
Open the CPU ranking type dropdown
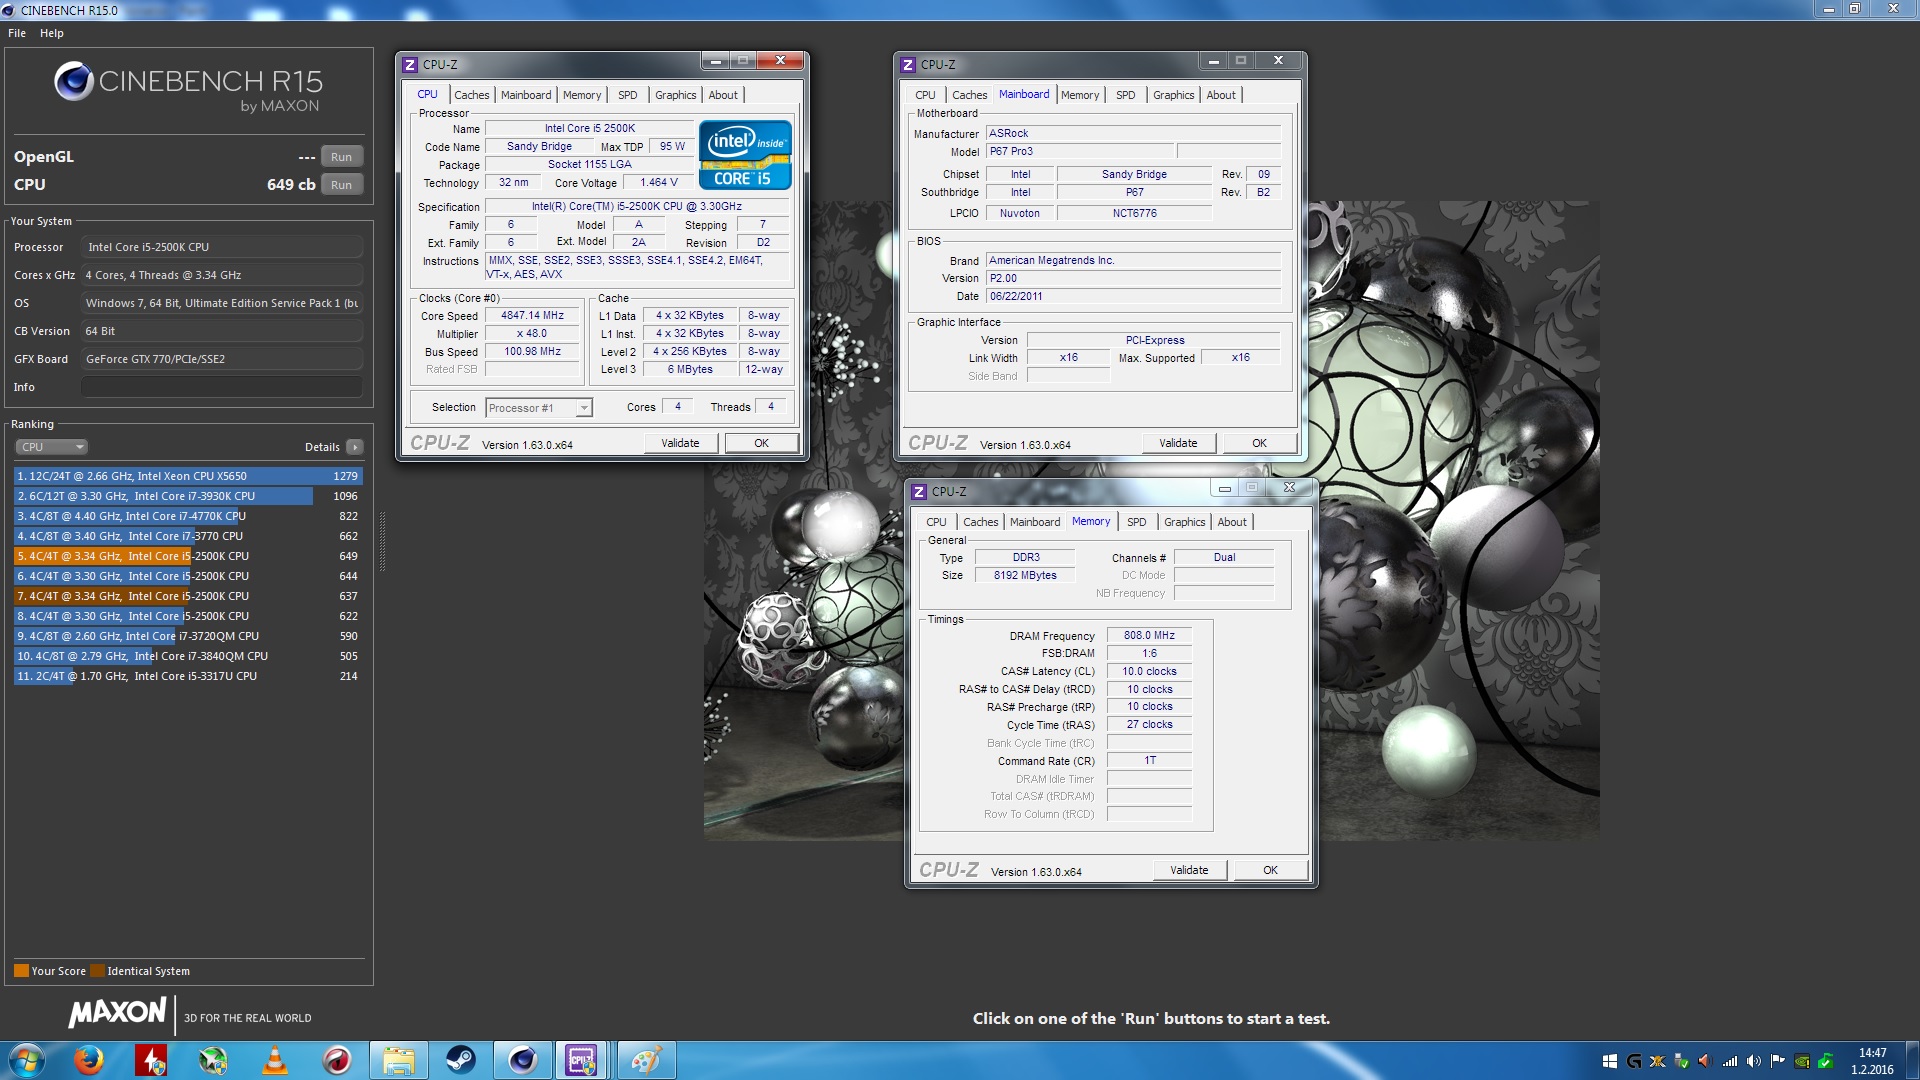[x=52, y=447]
